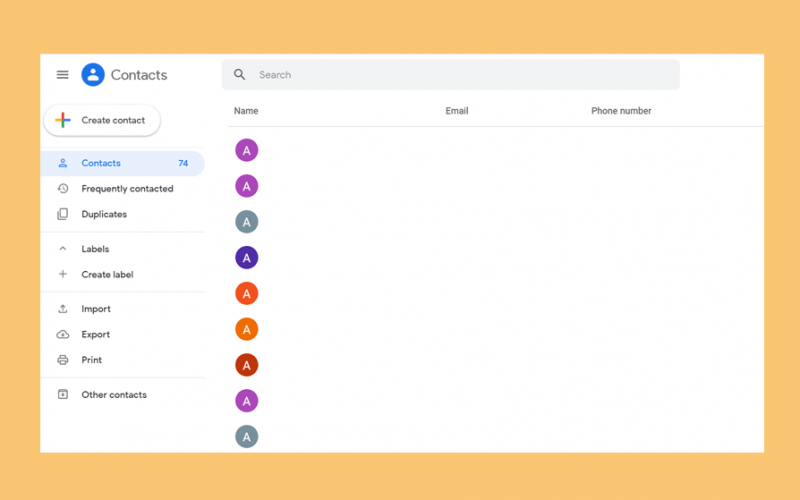
Task: Click the colorful plus icon
Action: pyautogui.click(x=63, y=120)
